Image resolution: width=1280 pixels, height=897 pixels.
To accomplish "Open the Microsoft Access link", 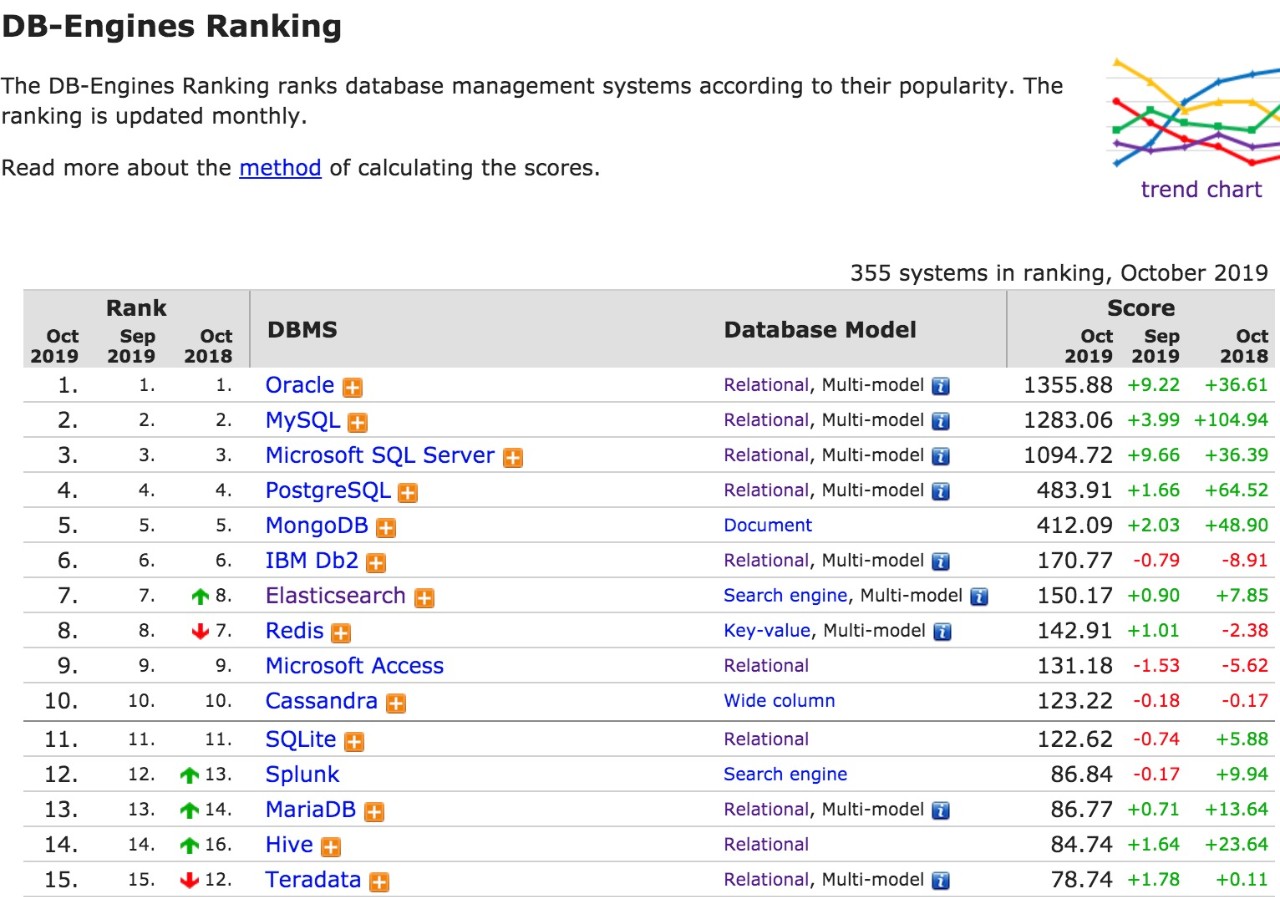I will coord(355,666).
